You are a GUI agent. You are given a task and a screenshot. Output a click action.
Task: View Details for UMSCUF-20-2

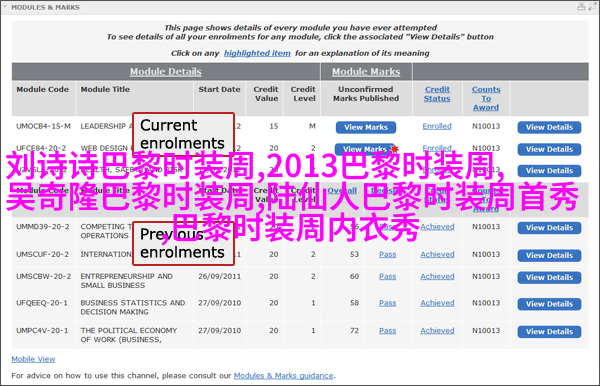coord(549,255)
